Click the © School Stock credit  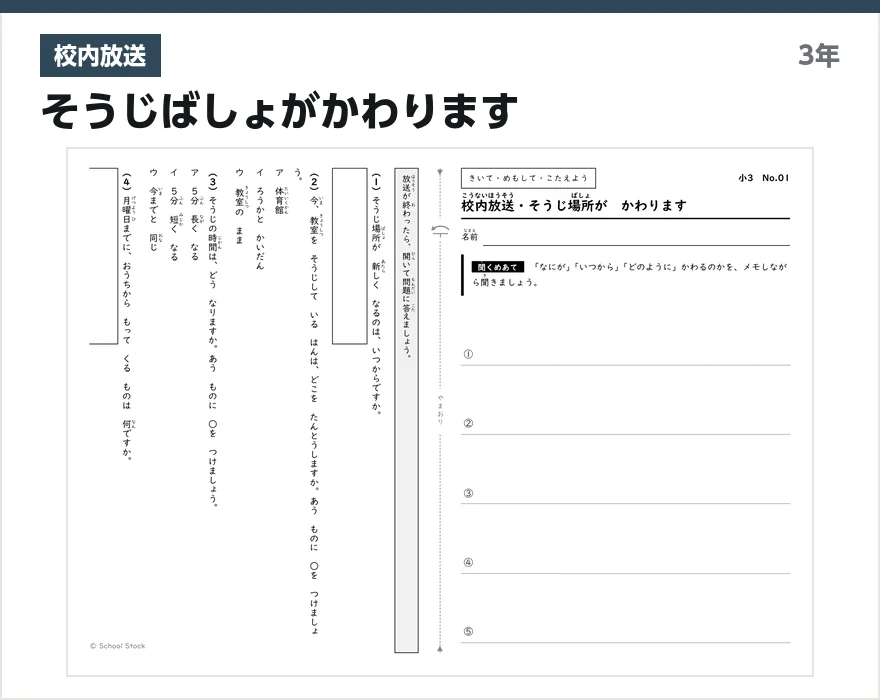click(x=117, y=646)
